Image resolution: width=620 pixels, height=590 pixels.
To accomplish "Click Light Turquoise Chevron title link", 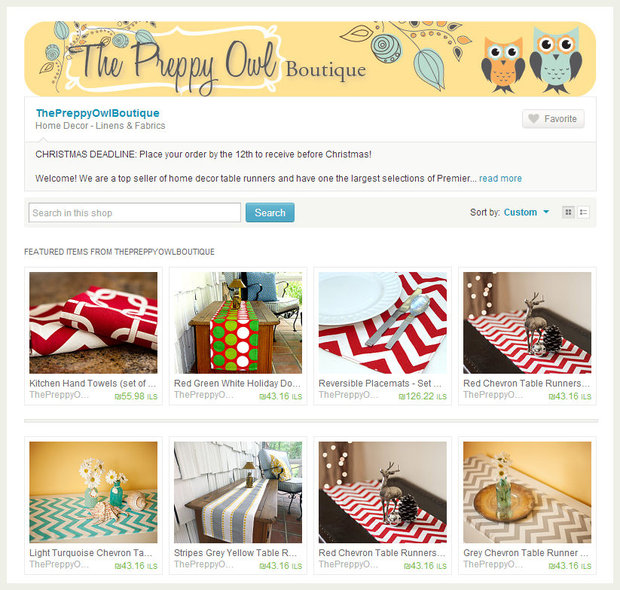I will [91, 552].
